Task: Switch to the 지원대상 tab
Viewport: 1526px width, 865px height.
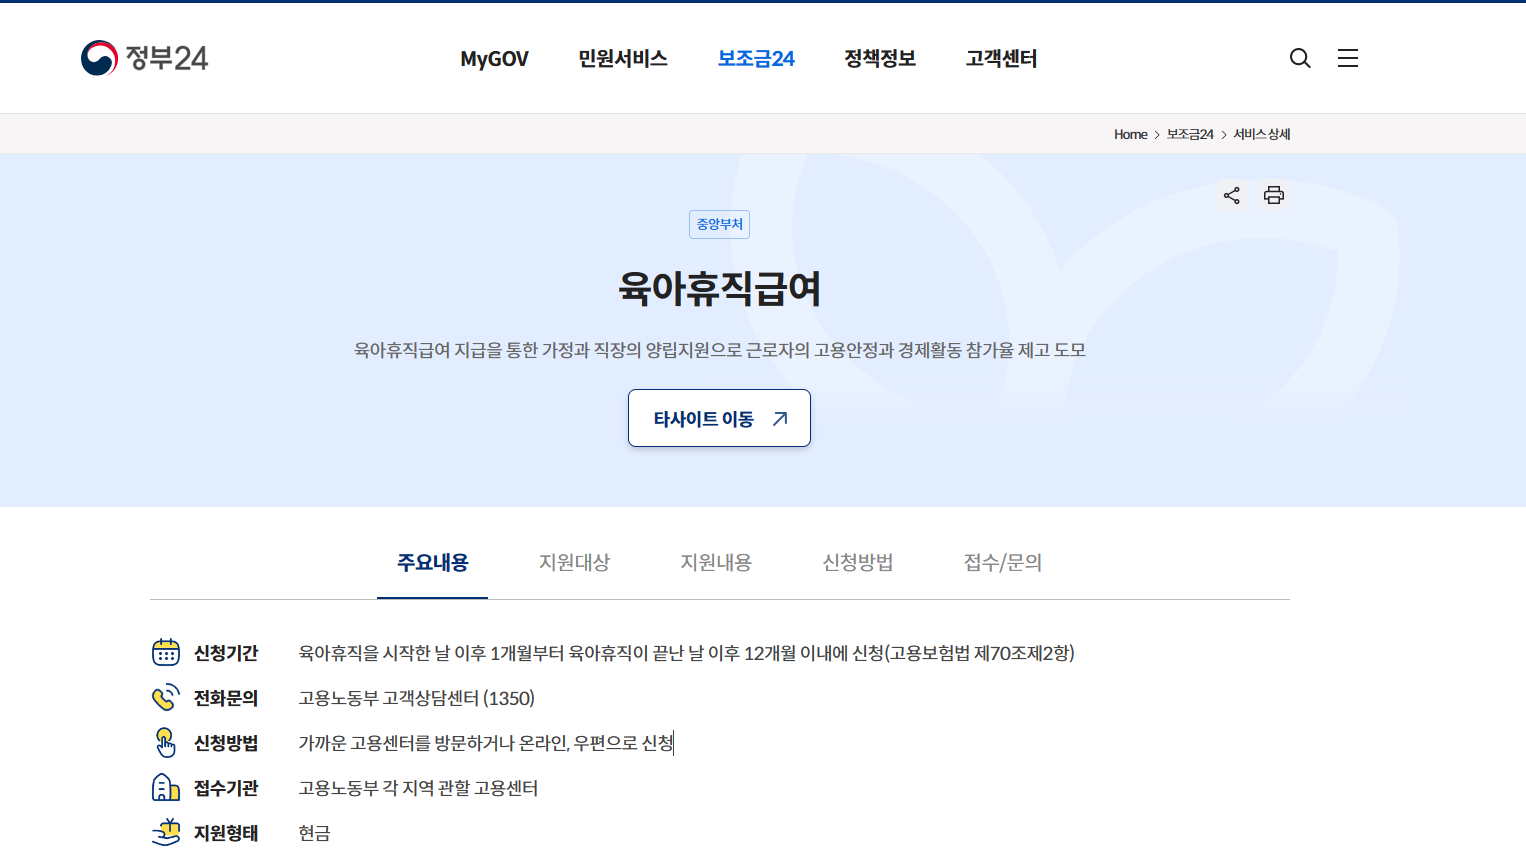Action: point(573,562)
